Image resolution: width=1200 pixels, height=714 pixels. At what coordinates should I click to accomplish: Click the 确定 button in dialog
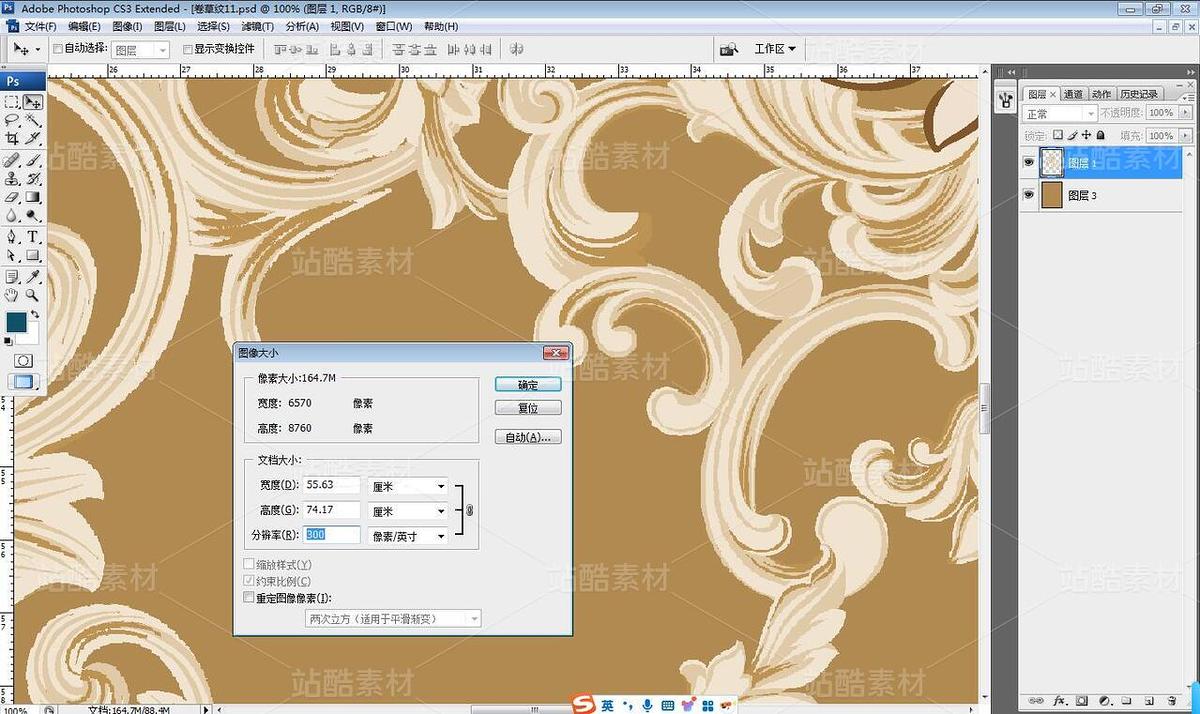pyautogui.click(x=527, y=384)
